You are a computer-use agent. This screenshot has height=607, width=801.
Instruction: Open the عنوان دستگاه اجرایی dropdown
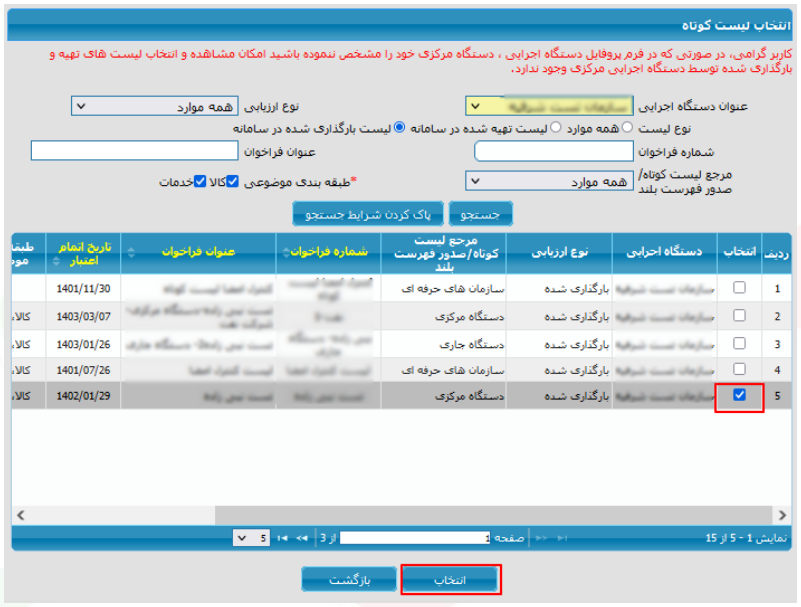click(x=549, y=106)
